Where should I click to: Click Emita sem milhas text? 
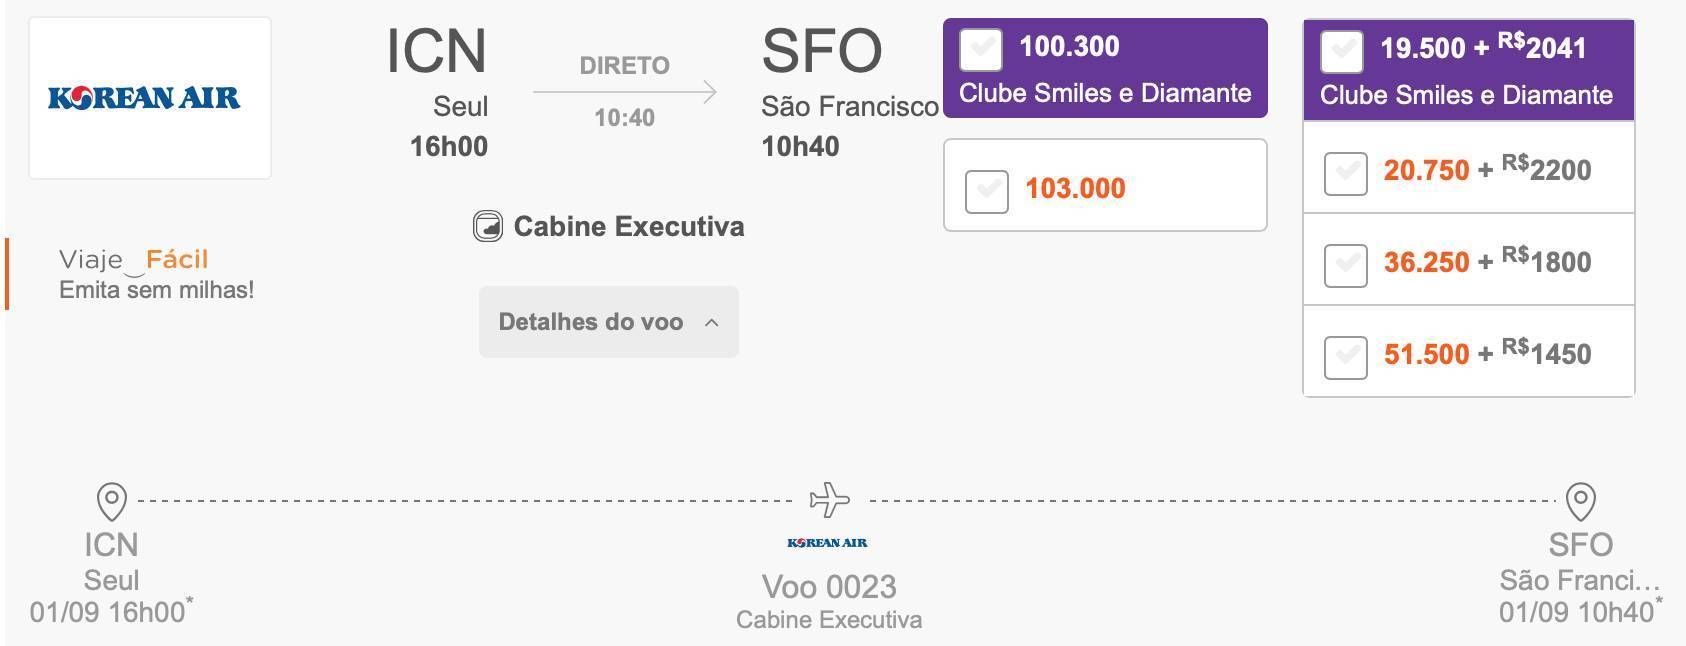click(157, 290)
